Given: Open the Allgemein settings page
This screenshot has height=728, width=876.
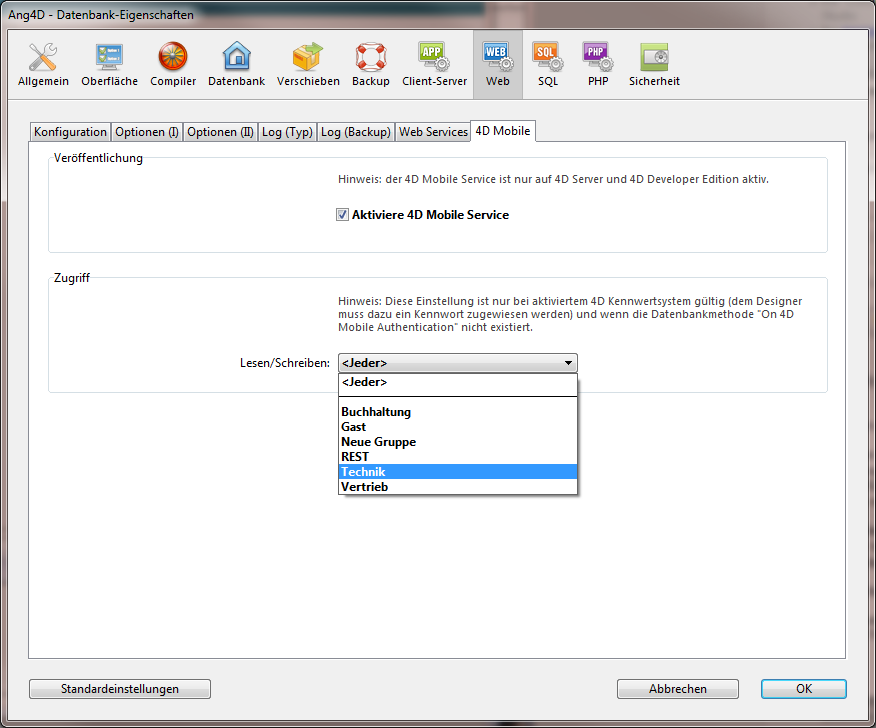Looking at the screenshot, I should coord(43,65).
